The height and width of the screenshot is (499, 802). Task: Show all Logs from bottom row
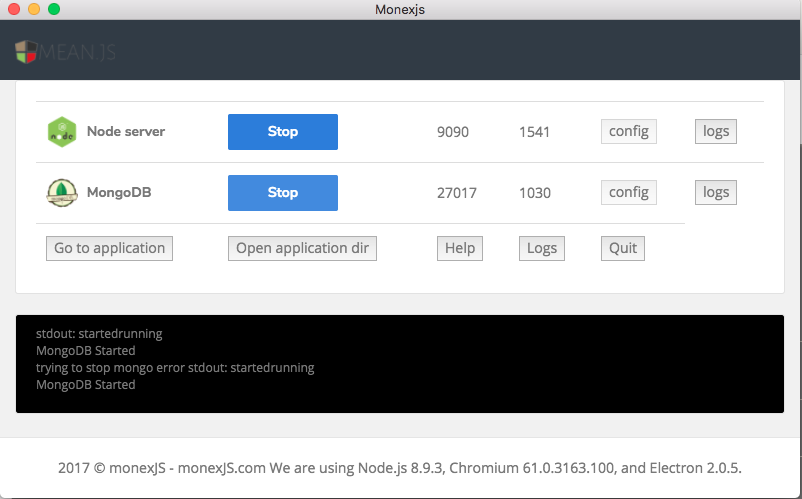click(x=542, y=248)
